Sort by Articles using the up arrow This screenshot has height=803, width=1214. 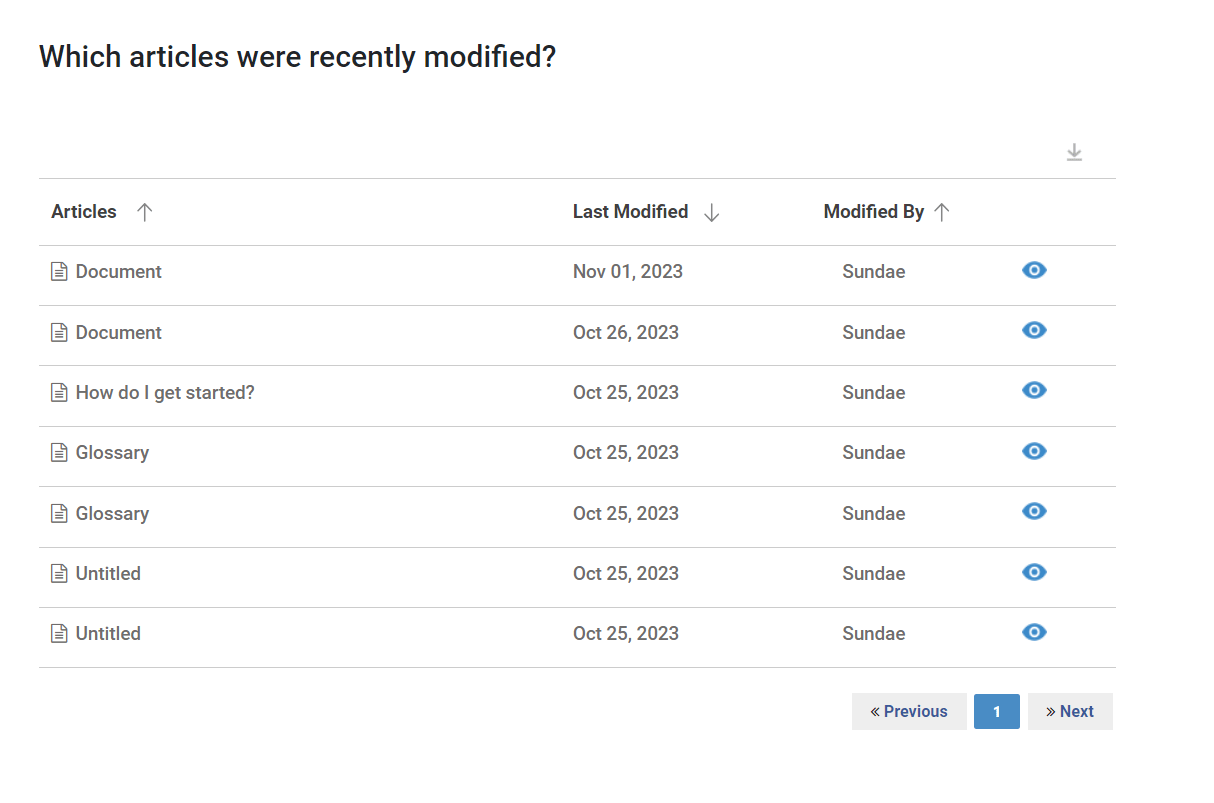(x=145, y=212)
